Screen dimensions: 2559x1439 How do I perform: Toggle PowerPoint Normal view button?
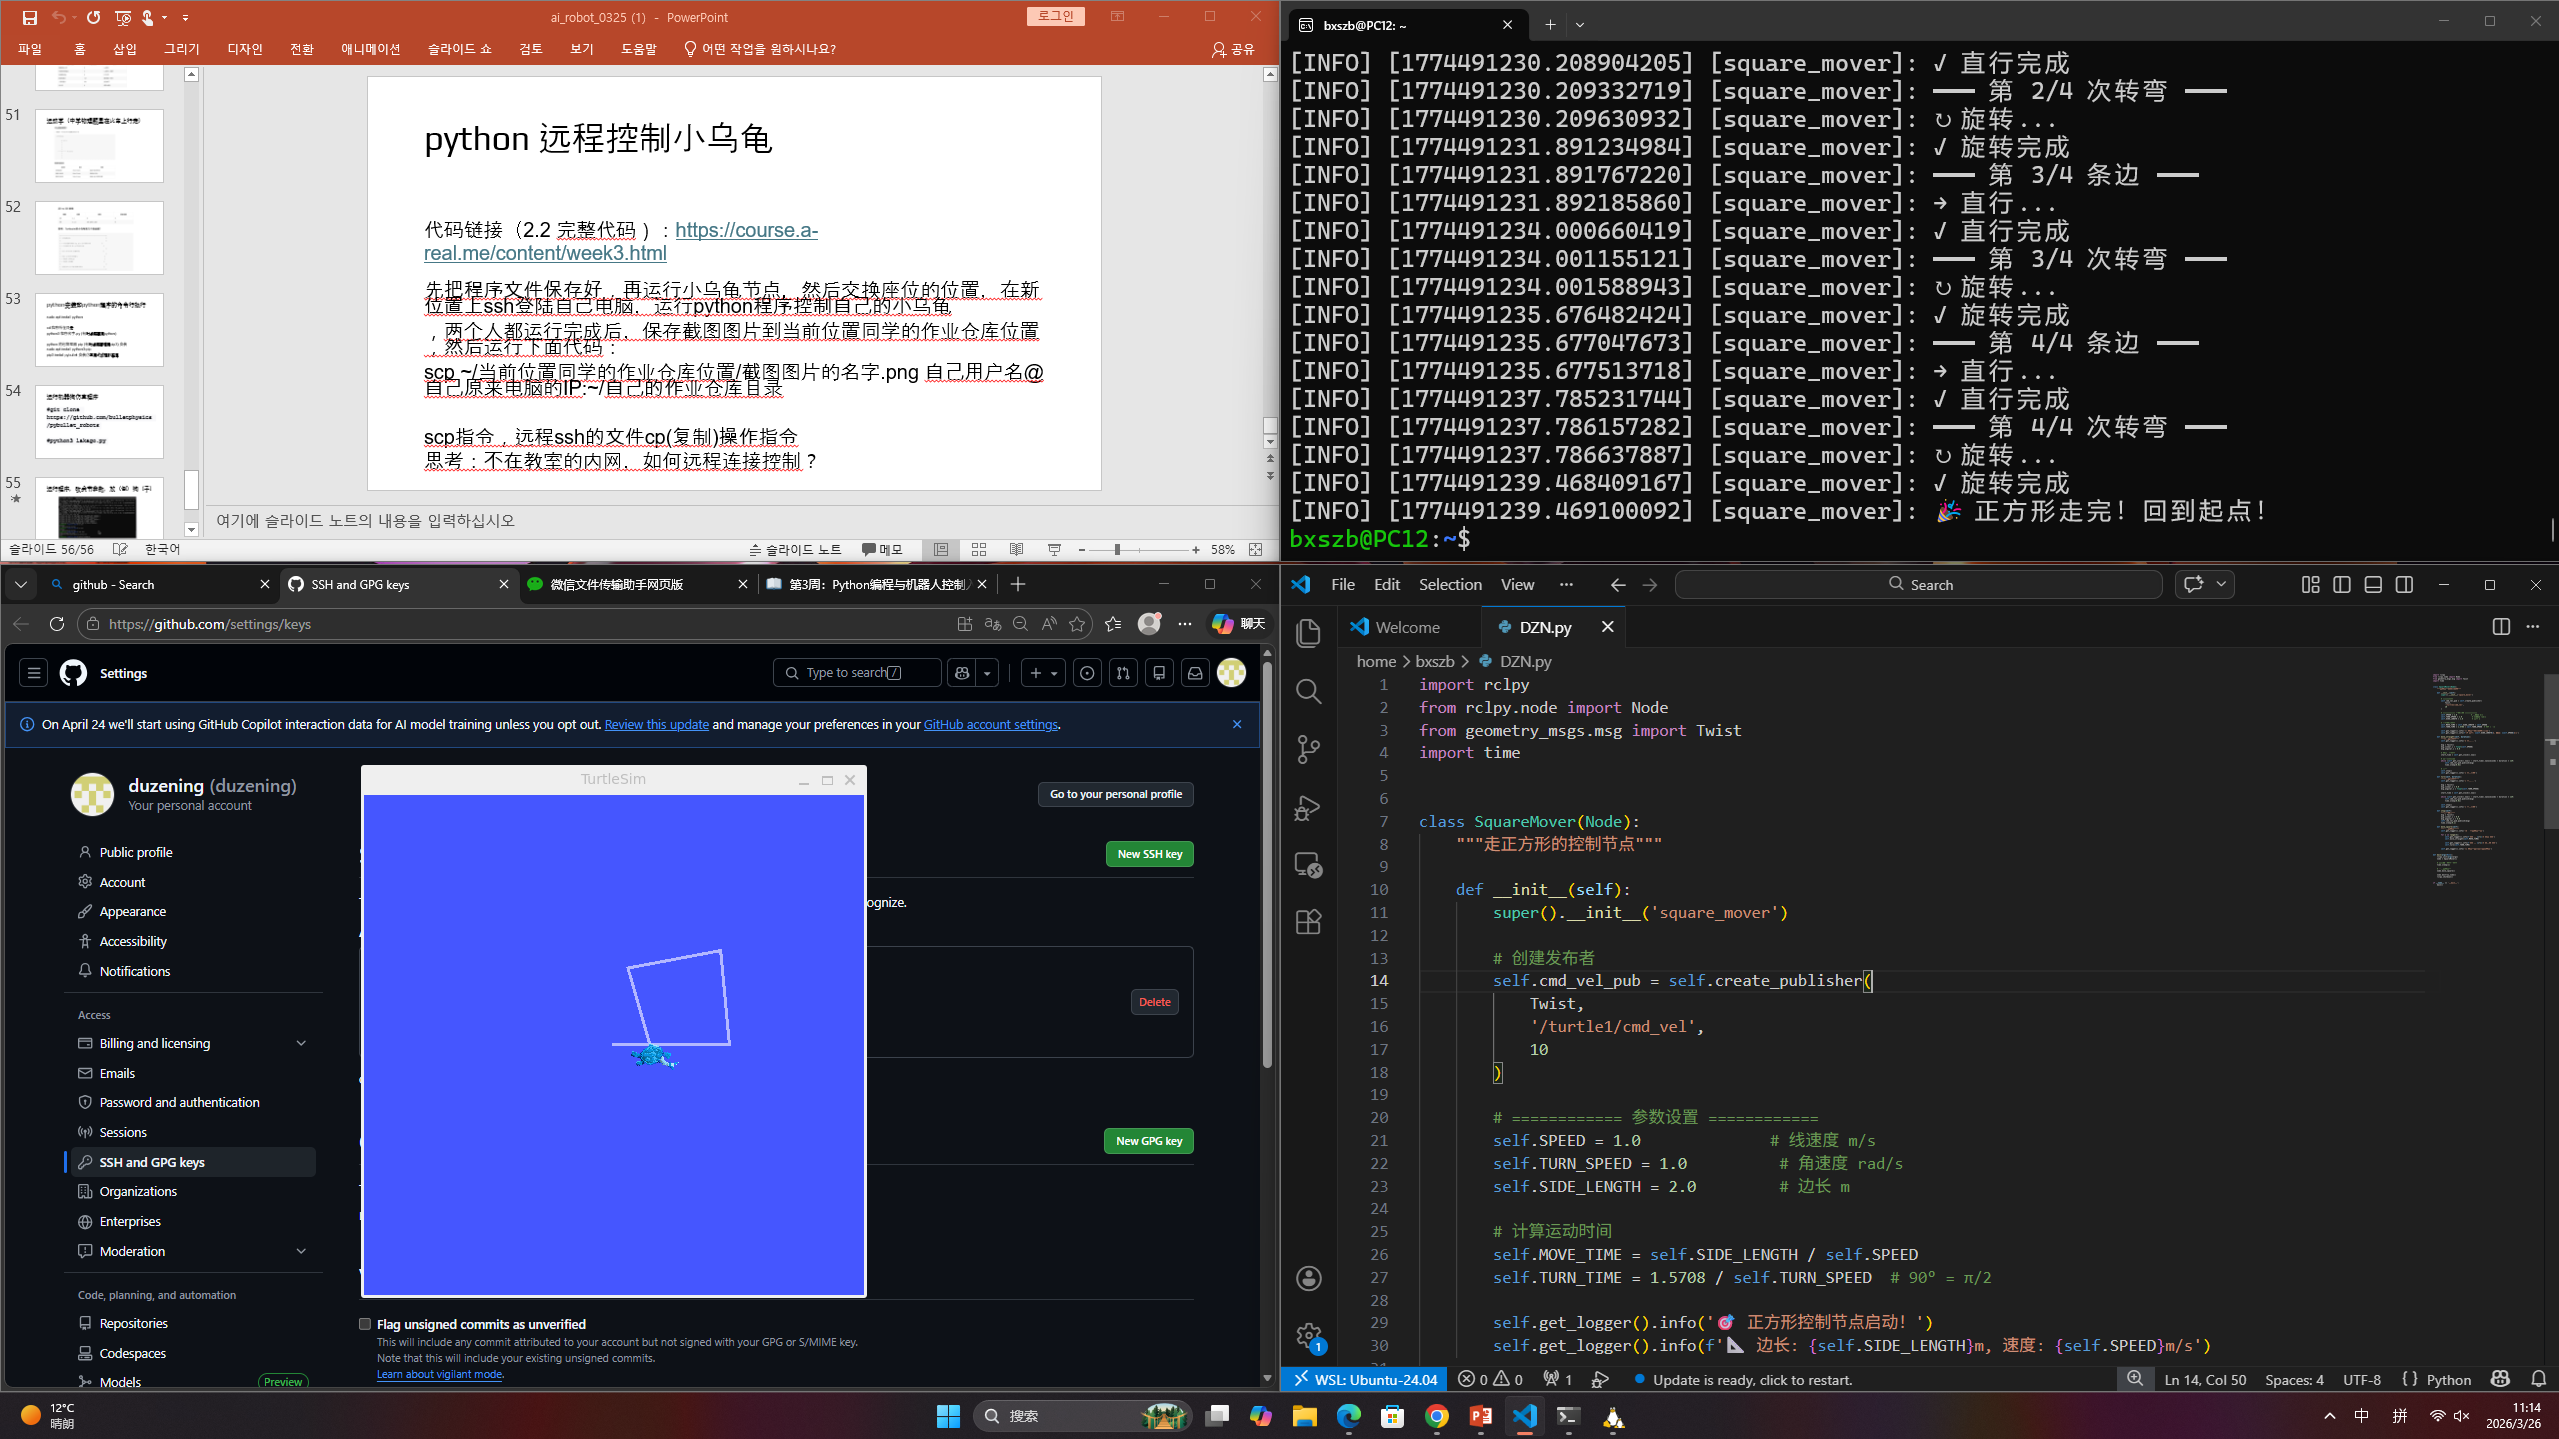941,549
